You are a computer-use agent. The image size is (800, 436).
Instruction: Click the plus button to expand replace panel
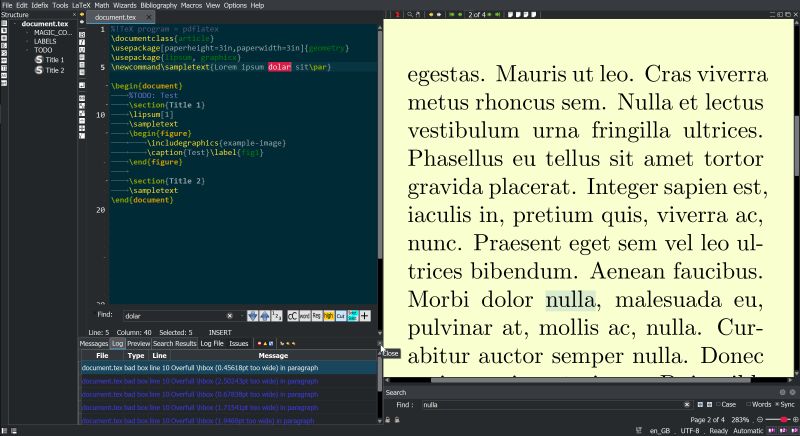coord(365,316)
